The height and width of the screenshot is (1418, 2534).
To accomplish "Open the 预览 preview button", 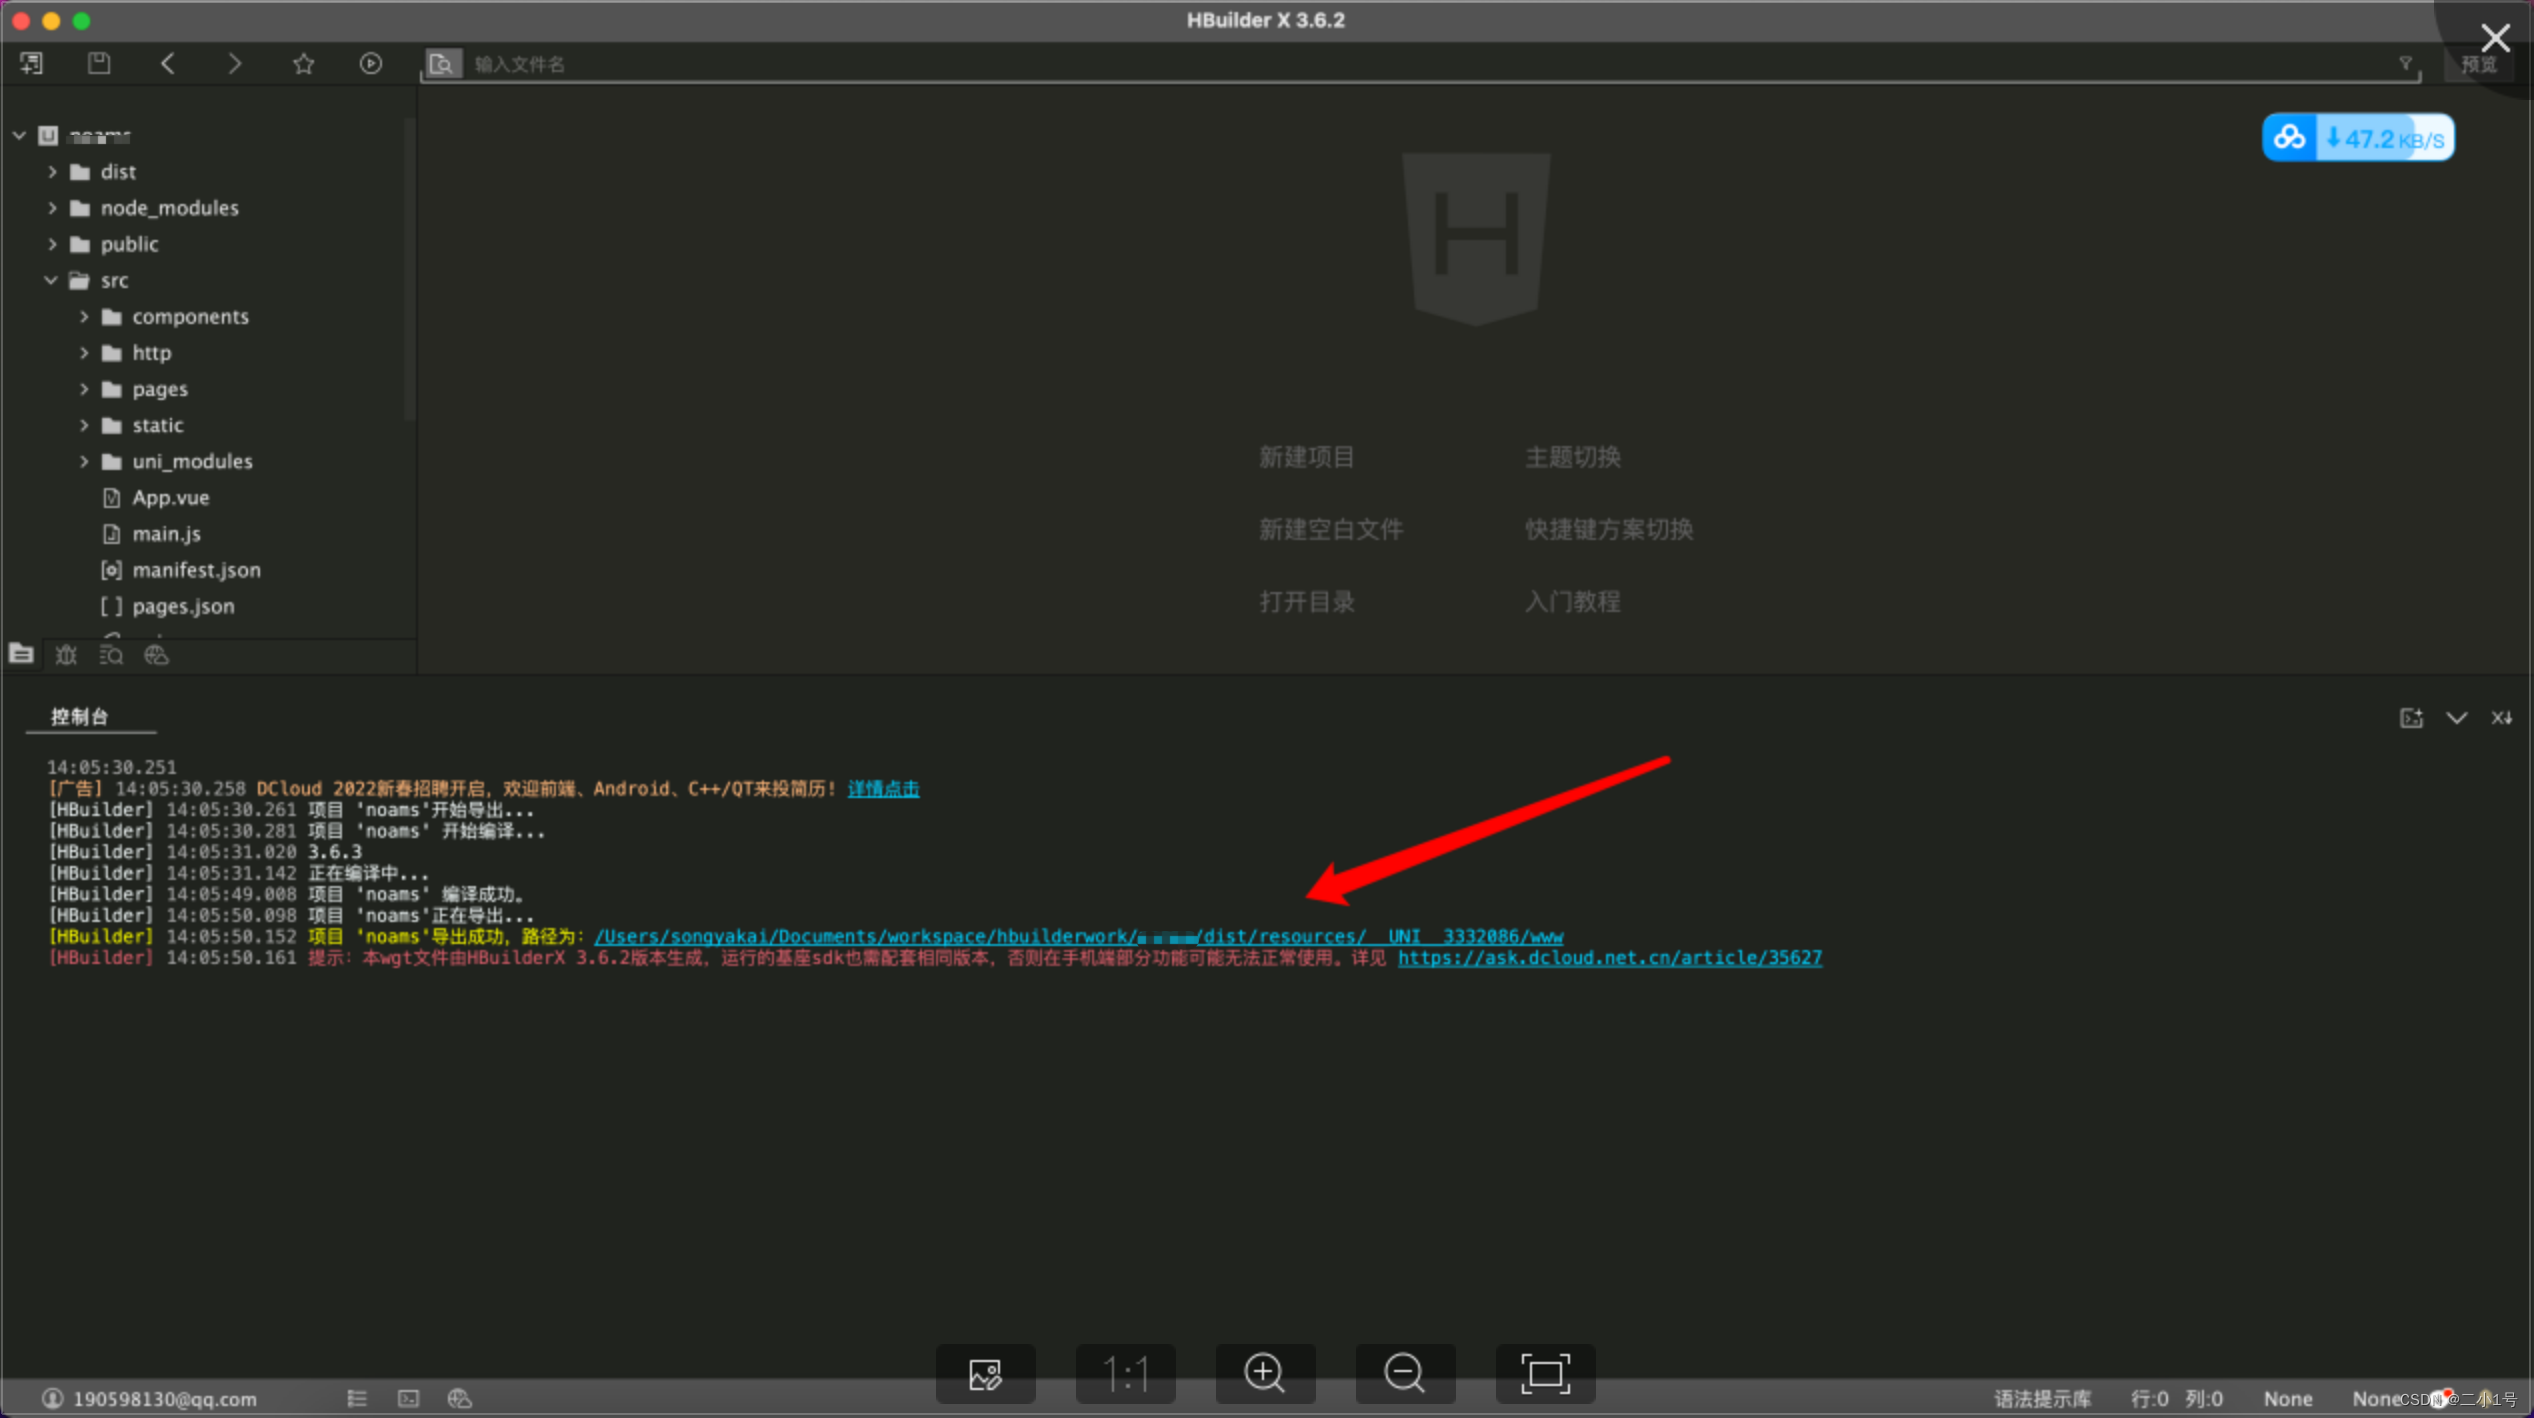I will pos(2479,65).
